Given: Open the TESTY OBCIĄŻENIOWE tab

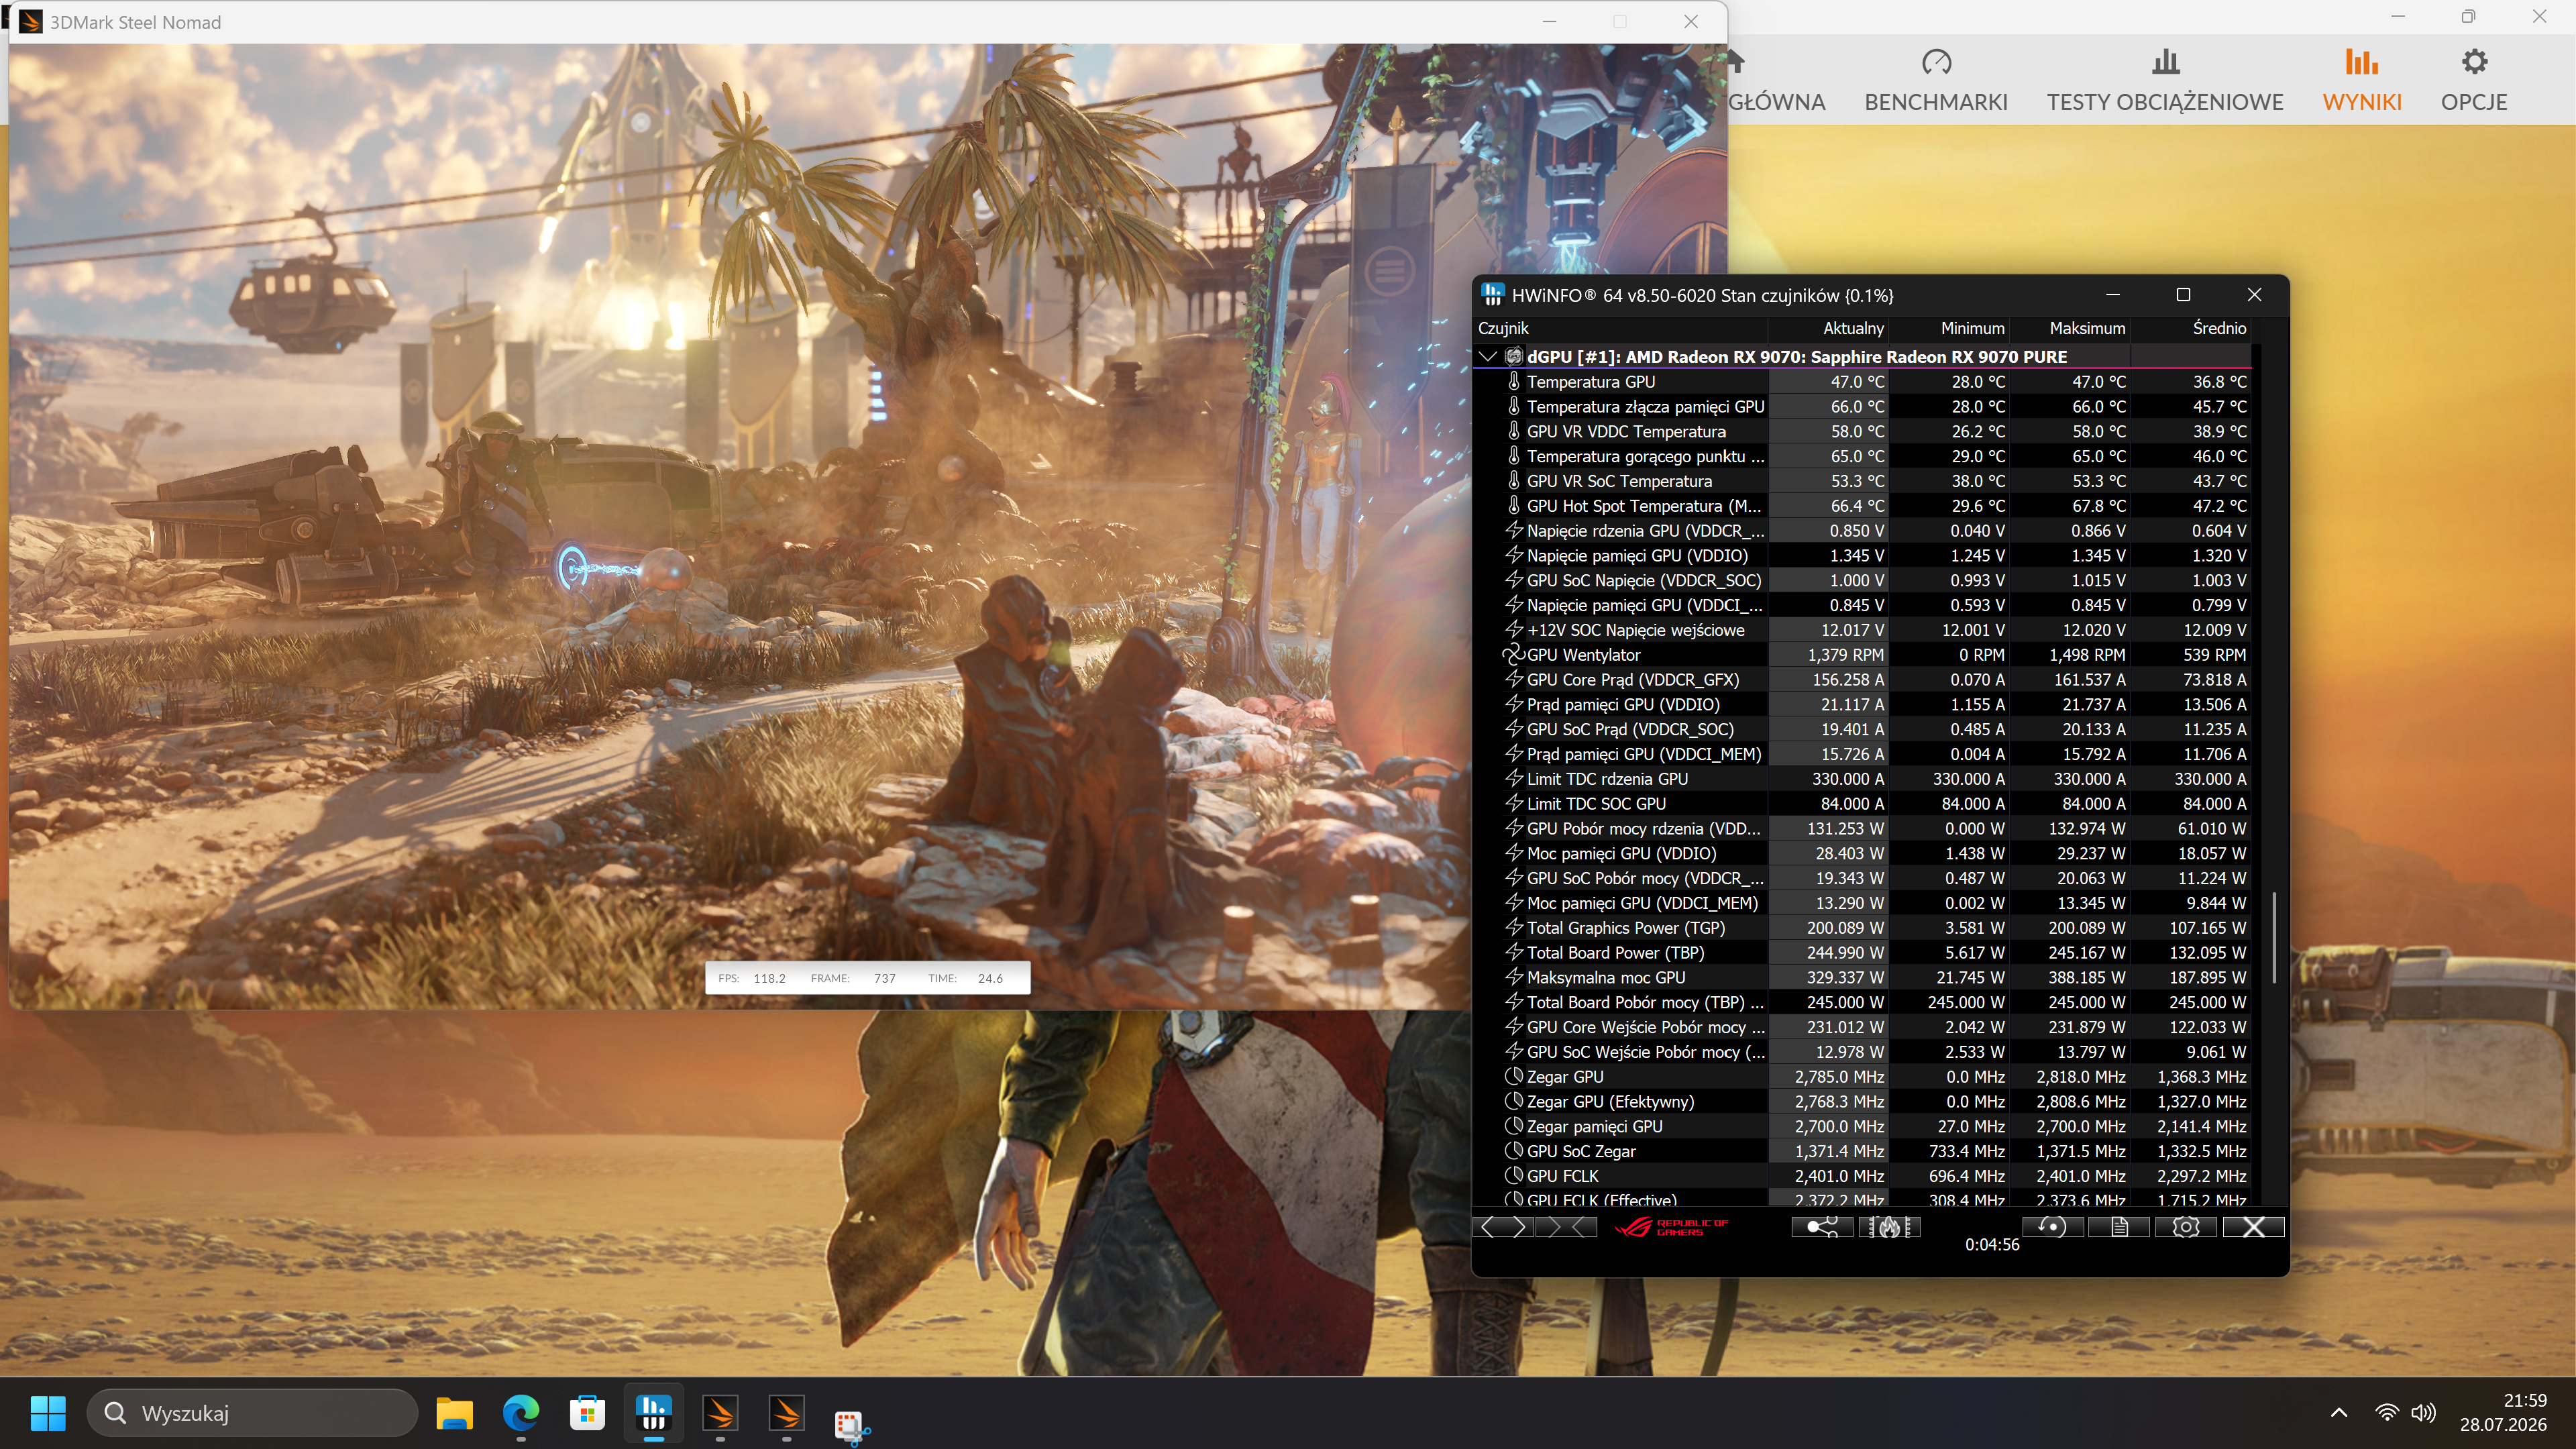Looking at the screenshot, I should (2165, 80).
